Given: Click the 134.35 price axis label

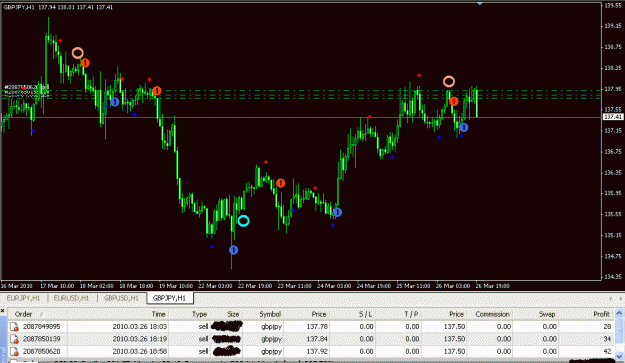Looking at the screenshot, I should tap(612, 277).
